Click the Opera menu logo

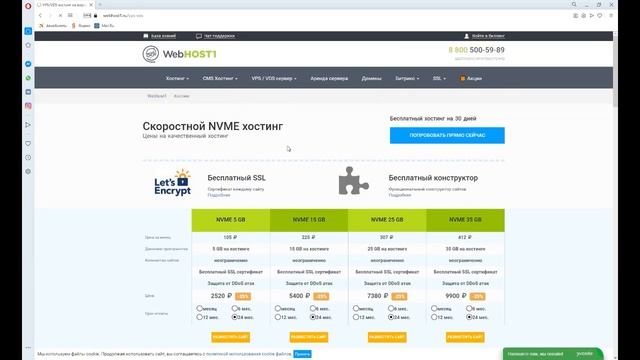click(x=28, y=6)
